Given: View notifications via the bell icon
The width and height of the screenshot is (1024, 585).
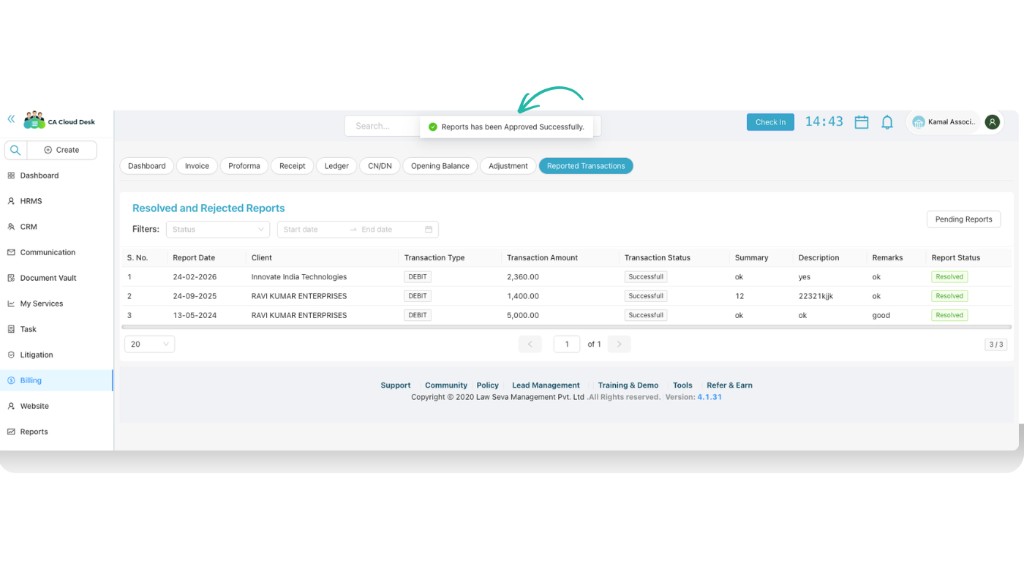Looking at the screenshot, I should (x=887, y=121).
